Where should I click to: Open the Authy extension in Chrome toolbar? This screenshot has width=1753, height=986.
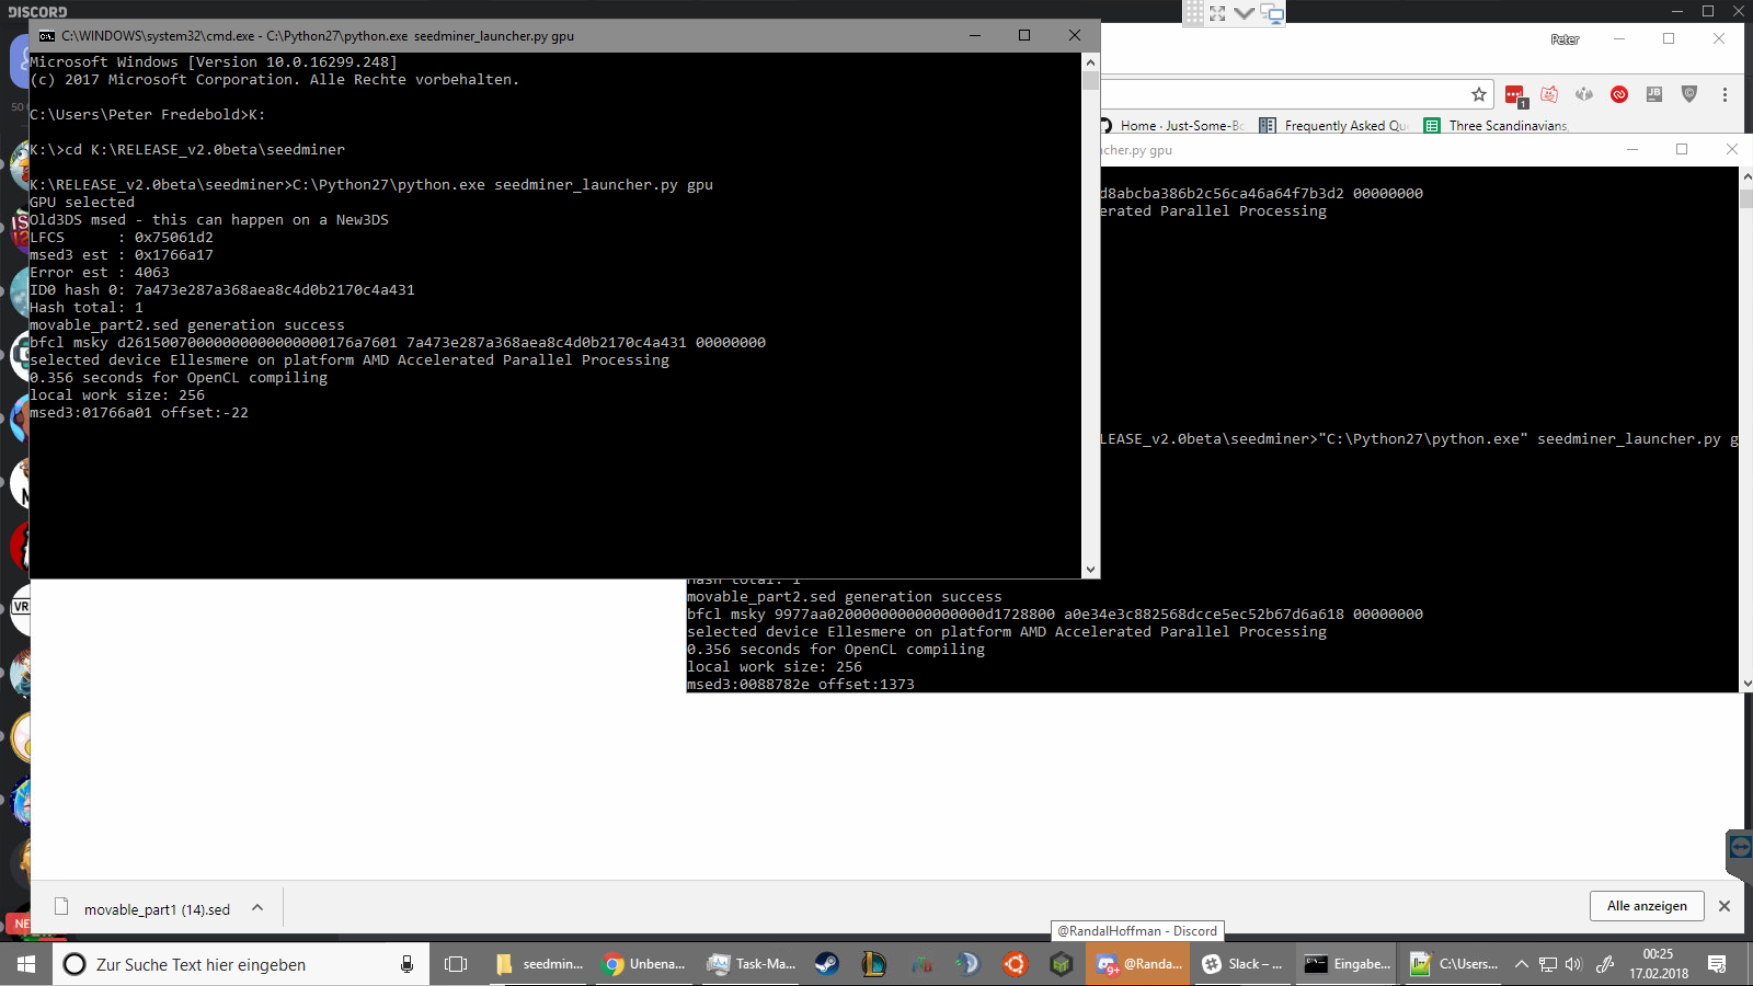pyautogui.click(x=1619, y=94)
